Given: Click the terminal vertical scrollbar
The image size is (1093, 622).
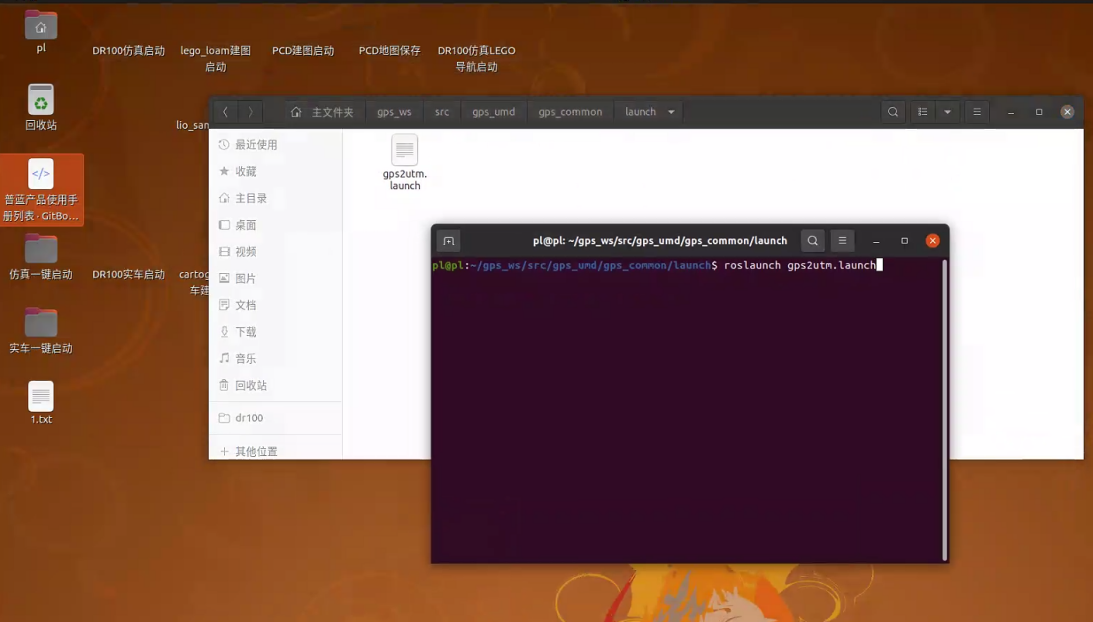Looking at the screenshot, I should [x=944, y=410].
